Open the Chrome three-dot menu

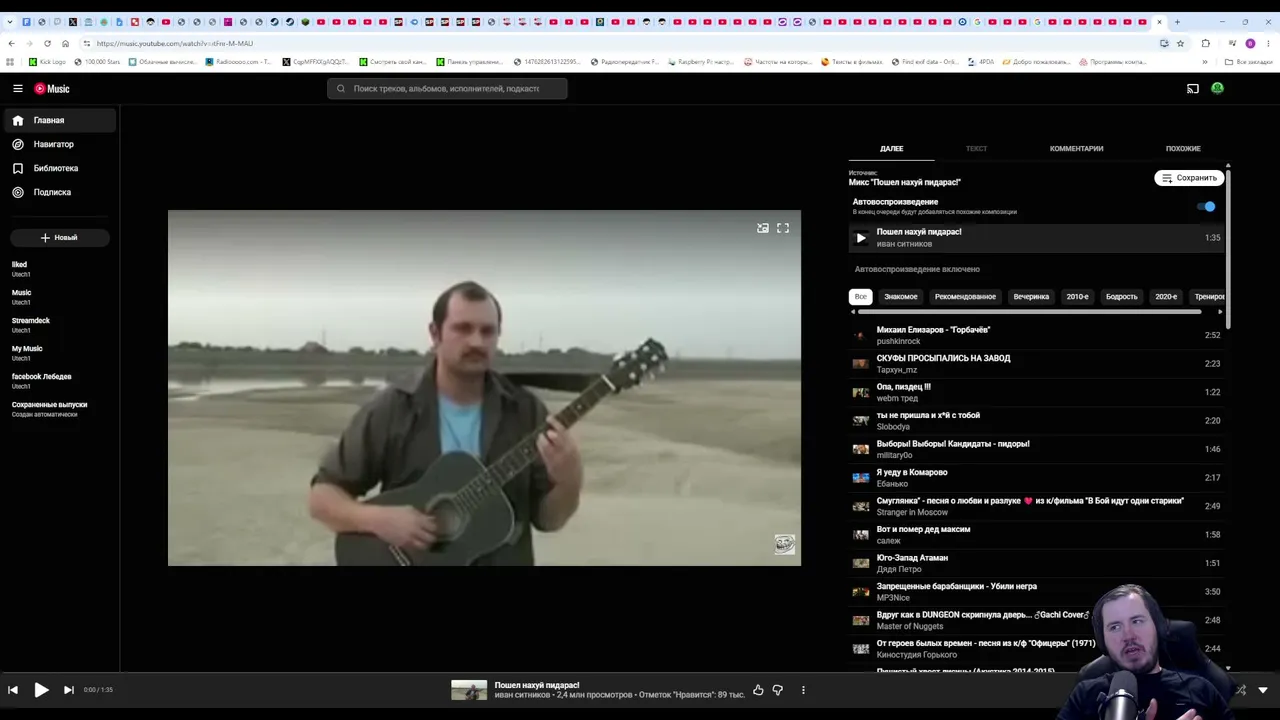coord(1269,44)
